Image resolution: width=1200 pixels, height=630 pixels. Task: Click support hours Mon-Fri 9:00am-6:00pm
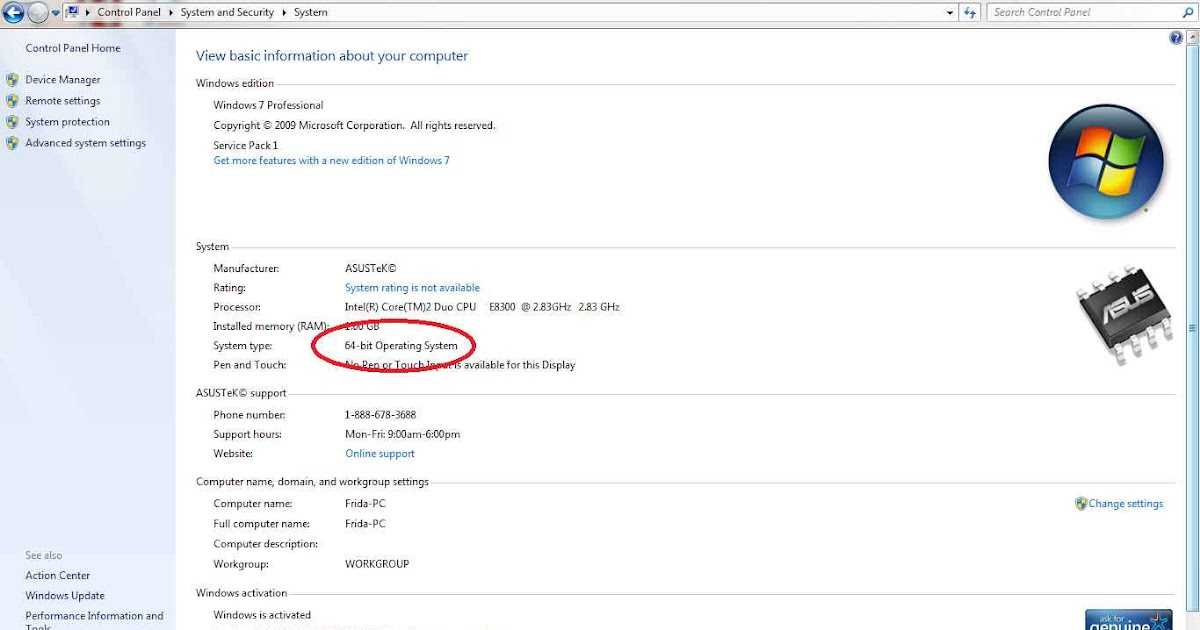point(402,435)
